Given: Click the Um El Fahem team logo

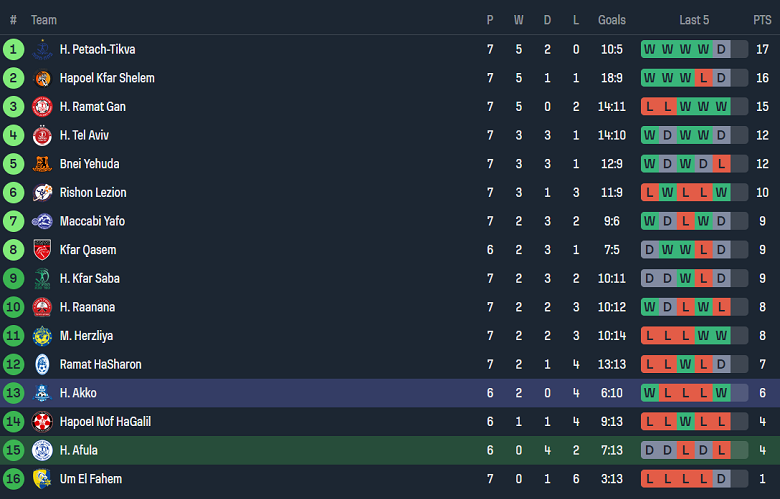Looking at the screenshot, I should click(42, 479).
